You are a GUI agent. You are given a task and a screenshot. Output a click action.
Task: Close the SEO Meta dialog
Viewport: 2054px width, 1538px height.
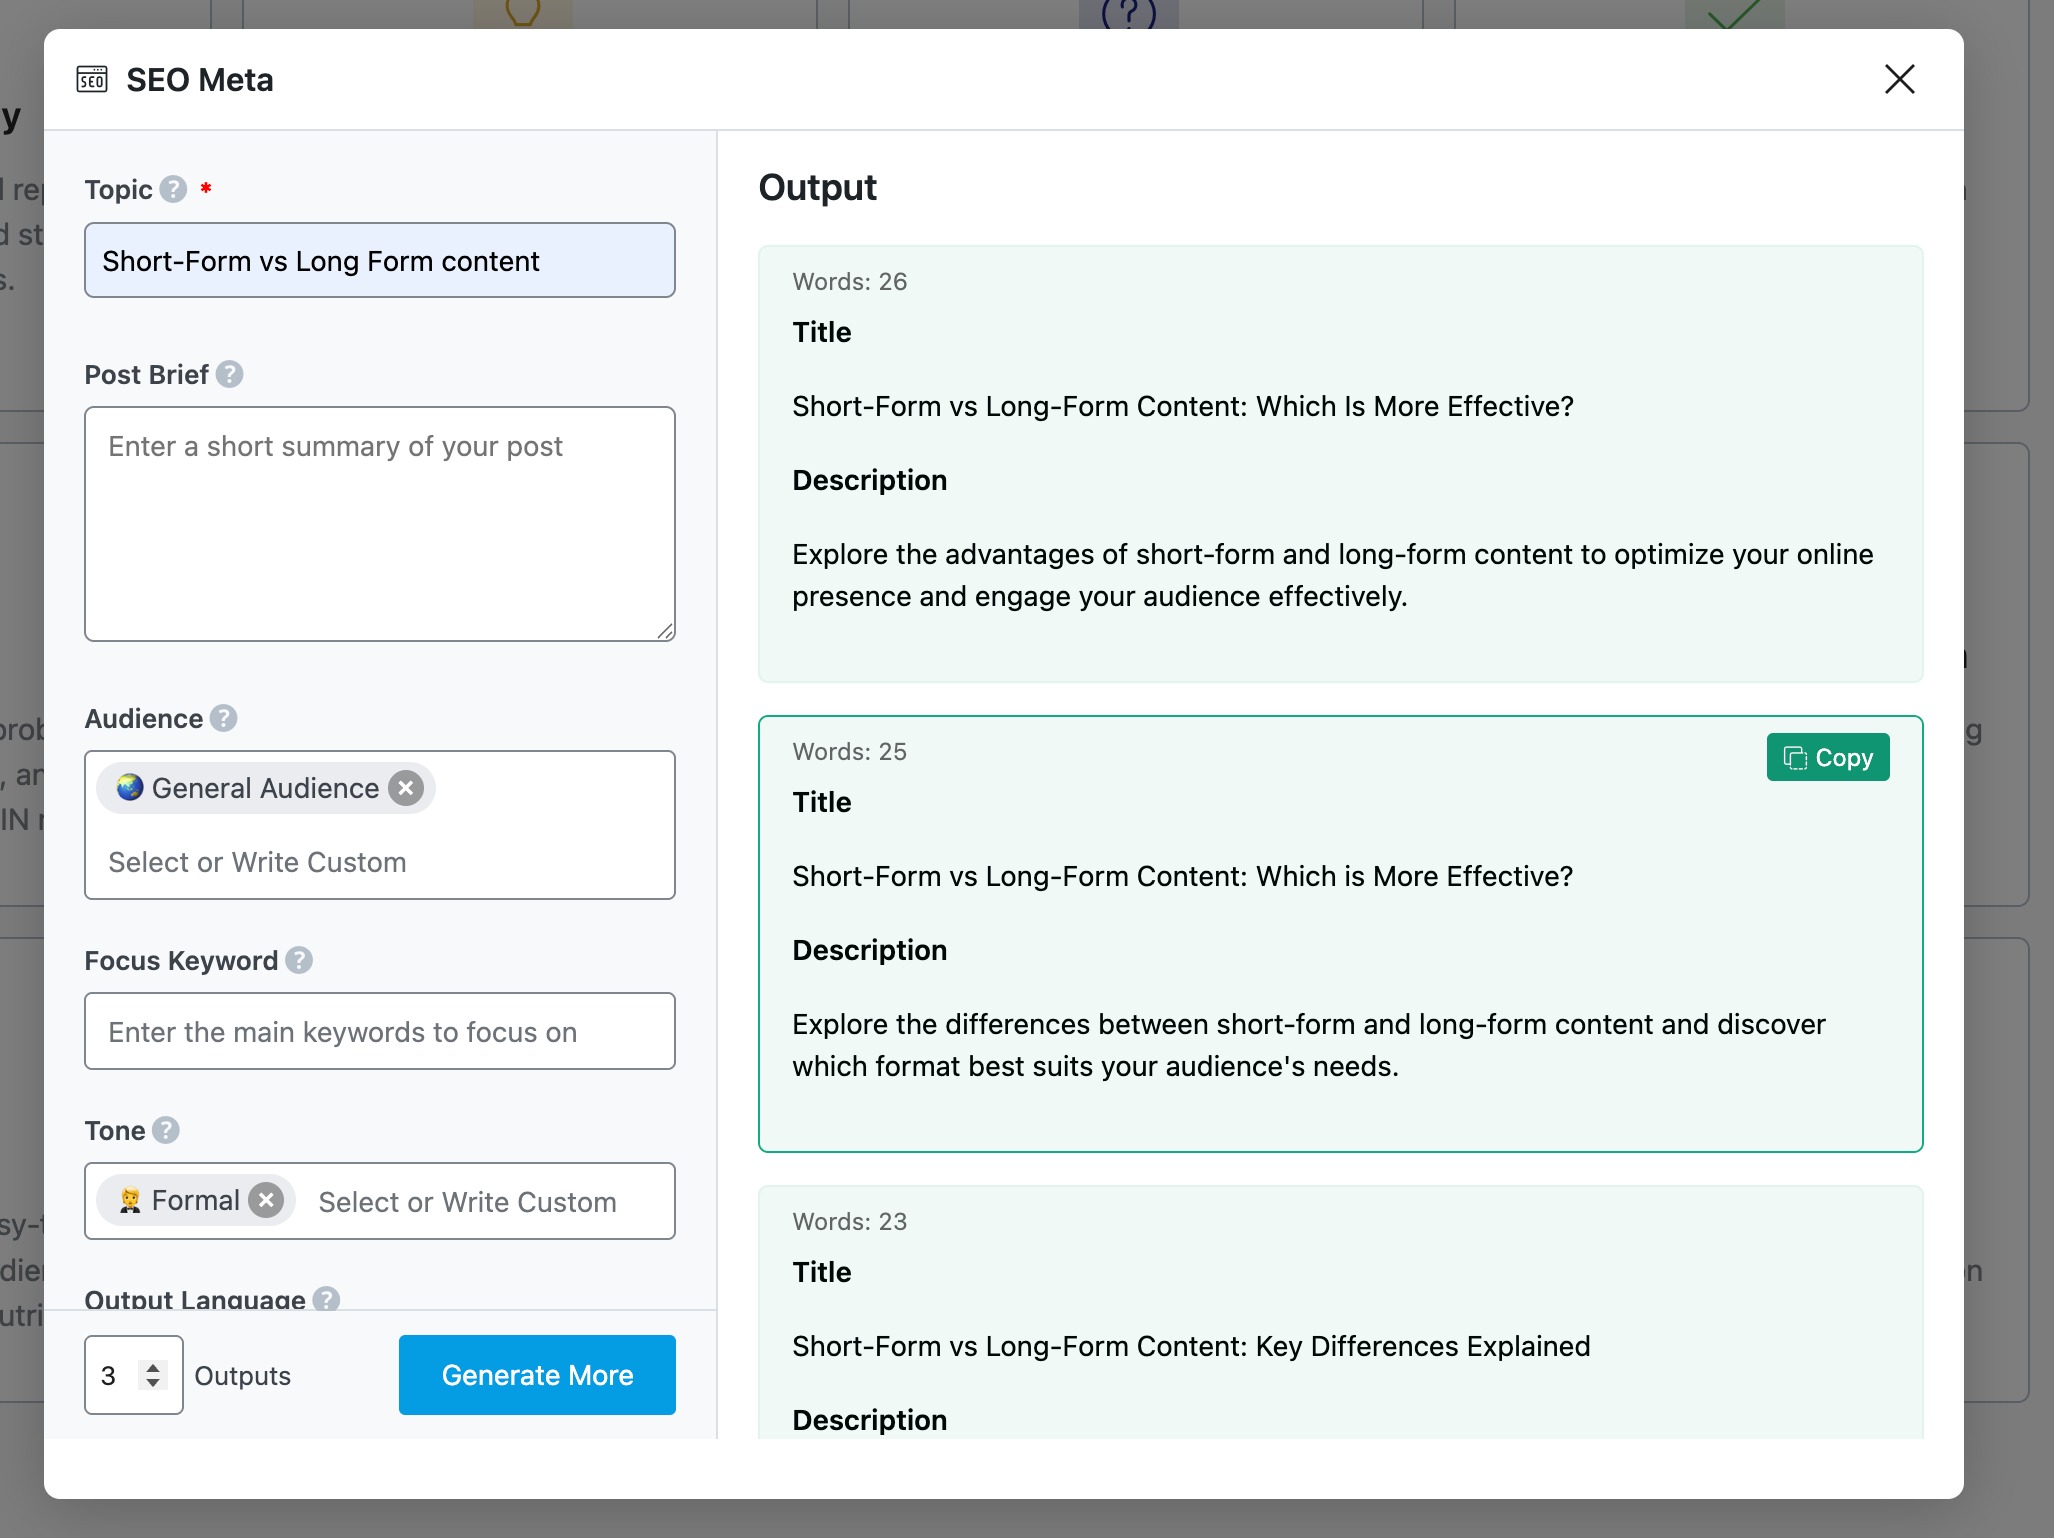pyautogui.click(x=1899, y=79)
